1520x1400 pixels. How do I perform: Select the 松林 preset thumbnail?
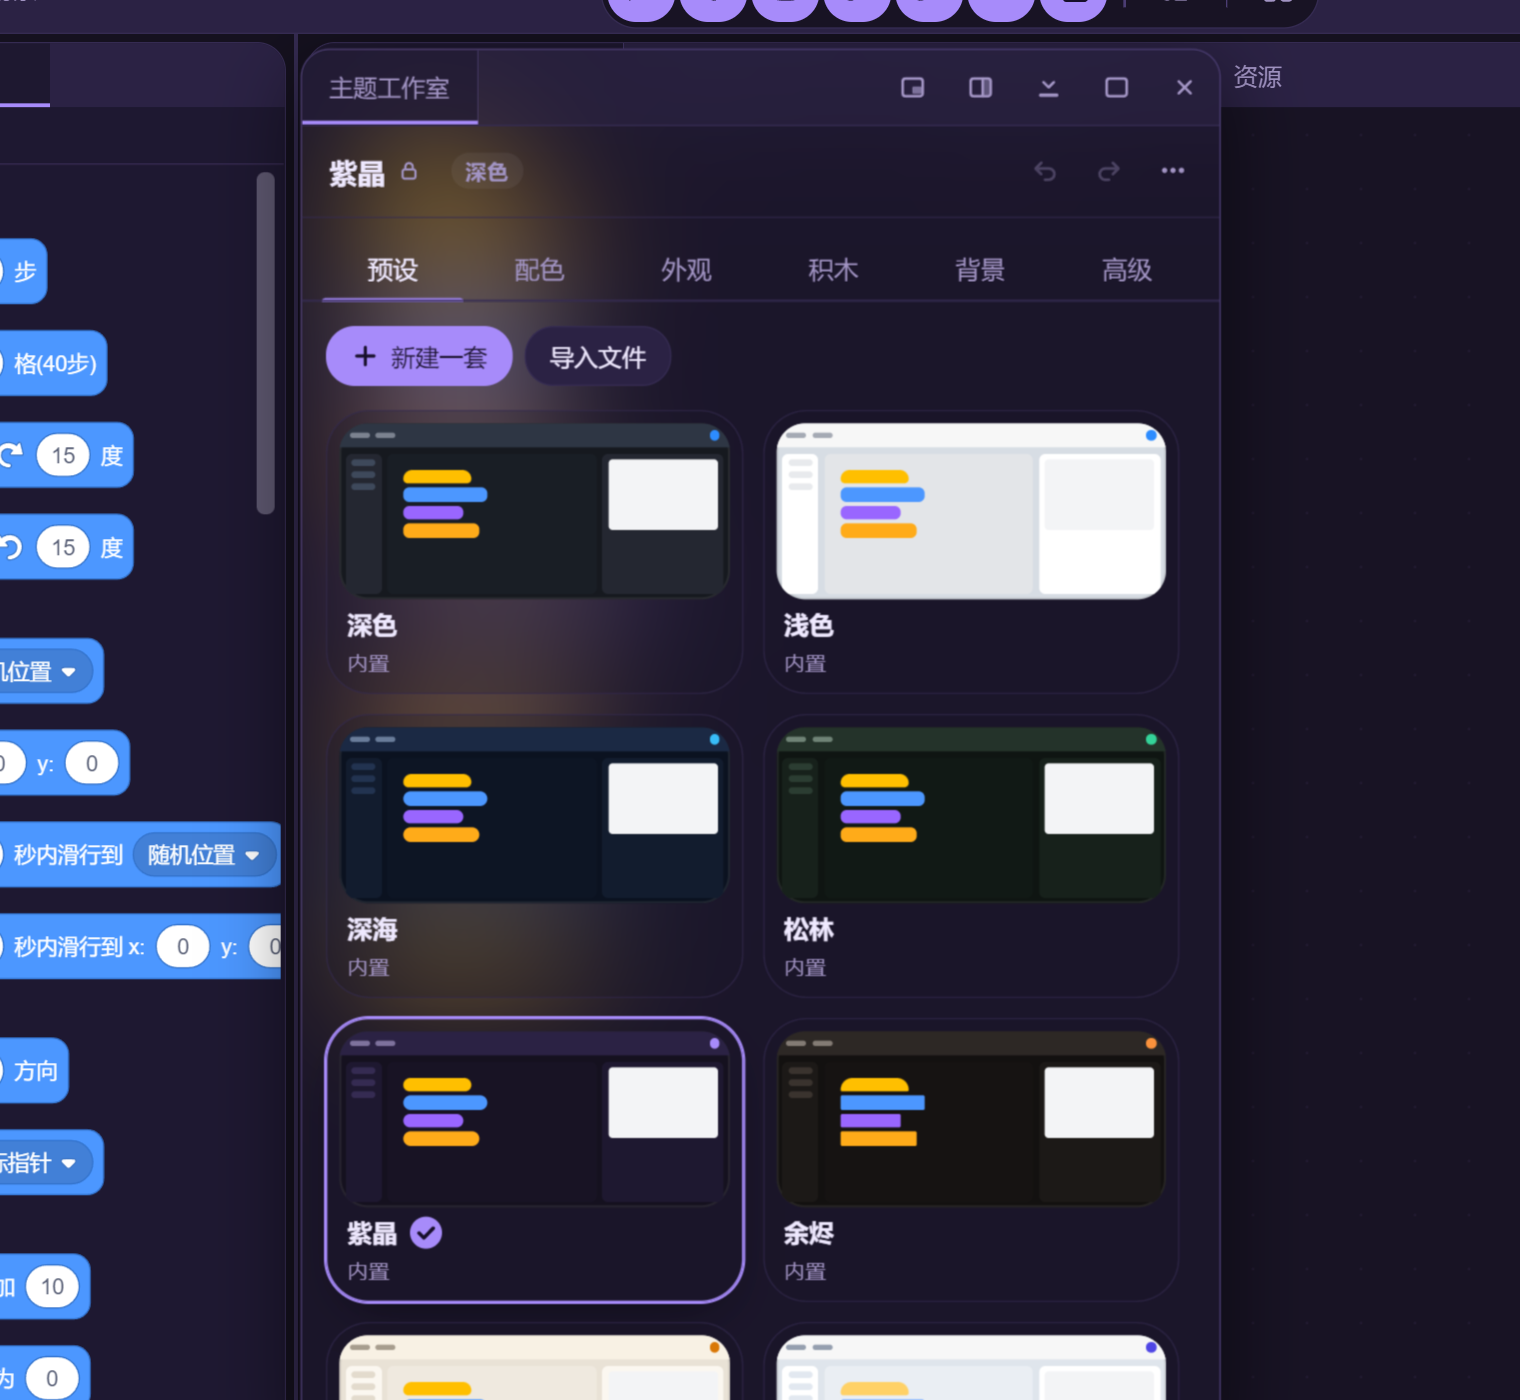971,814
